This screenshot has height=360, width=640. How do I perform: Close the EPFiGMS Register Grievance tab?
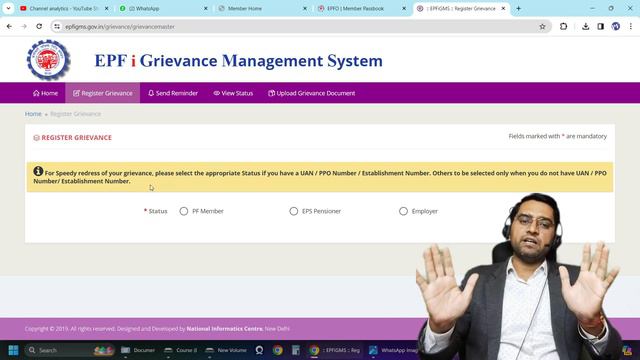503,8
